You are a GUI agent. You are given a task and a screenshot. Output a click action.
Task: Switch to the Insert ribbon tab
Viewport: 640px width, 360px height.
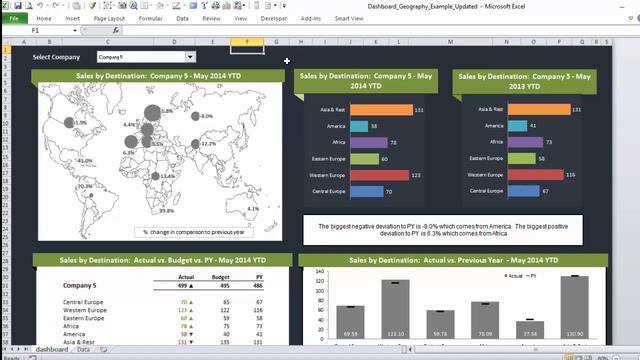click(73, 18)
